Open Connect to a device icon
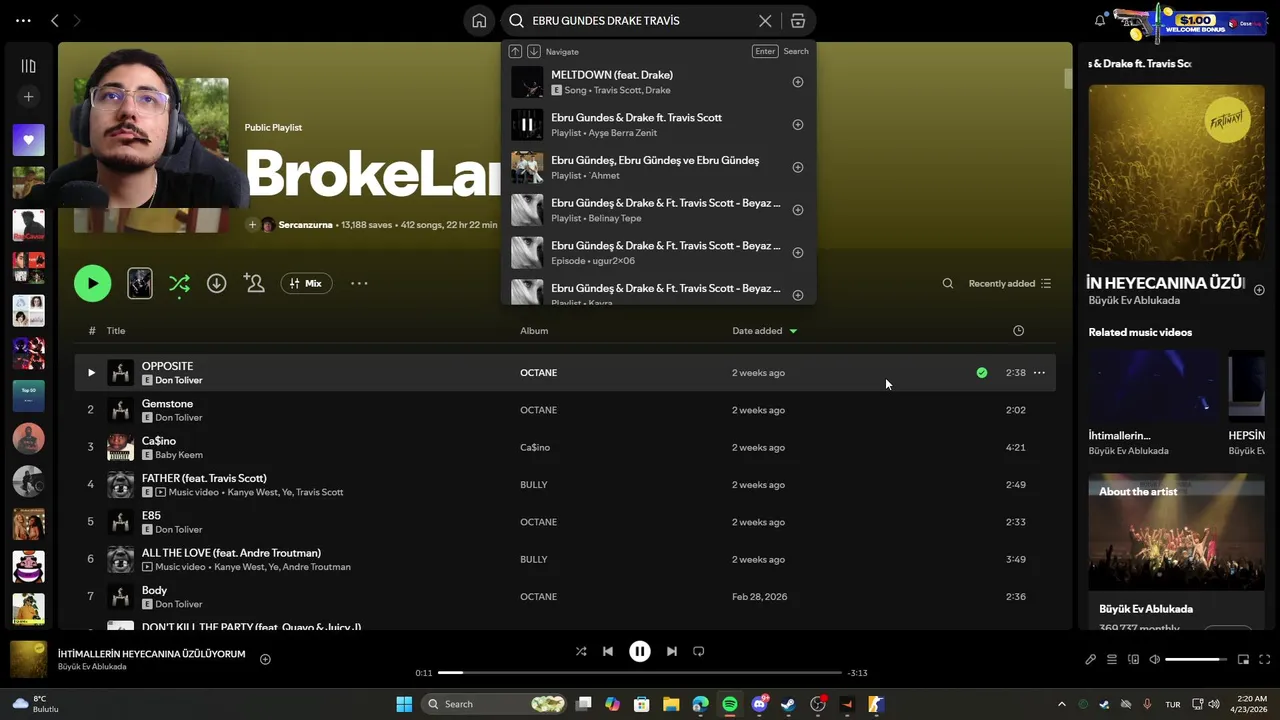 coord(1133,660)
